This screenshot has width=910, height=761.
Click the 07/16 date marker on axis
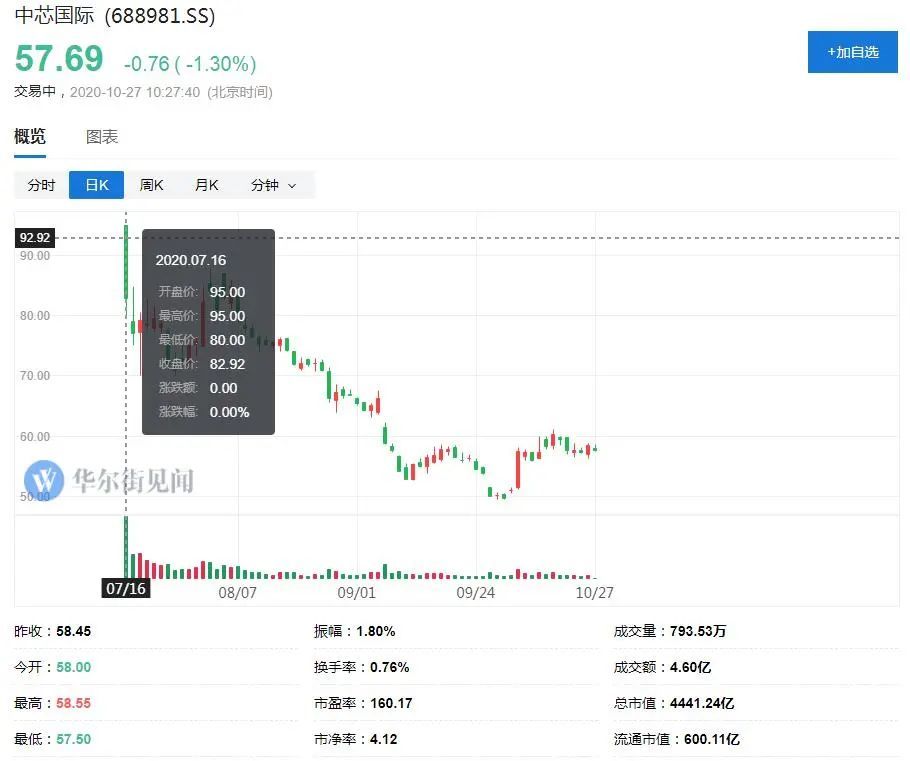pyautogui.click(x=126, y=588)
